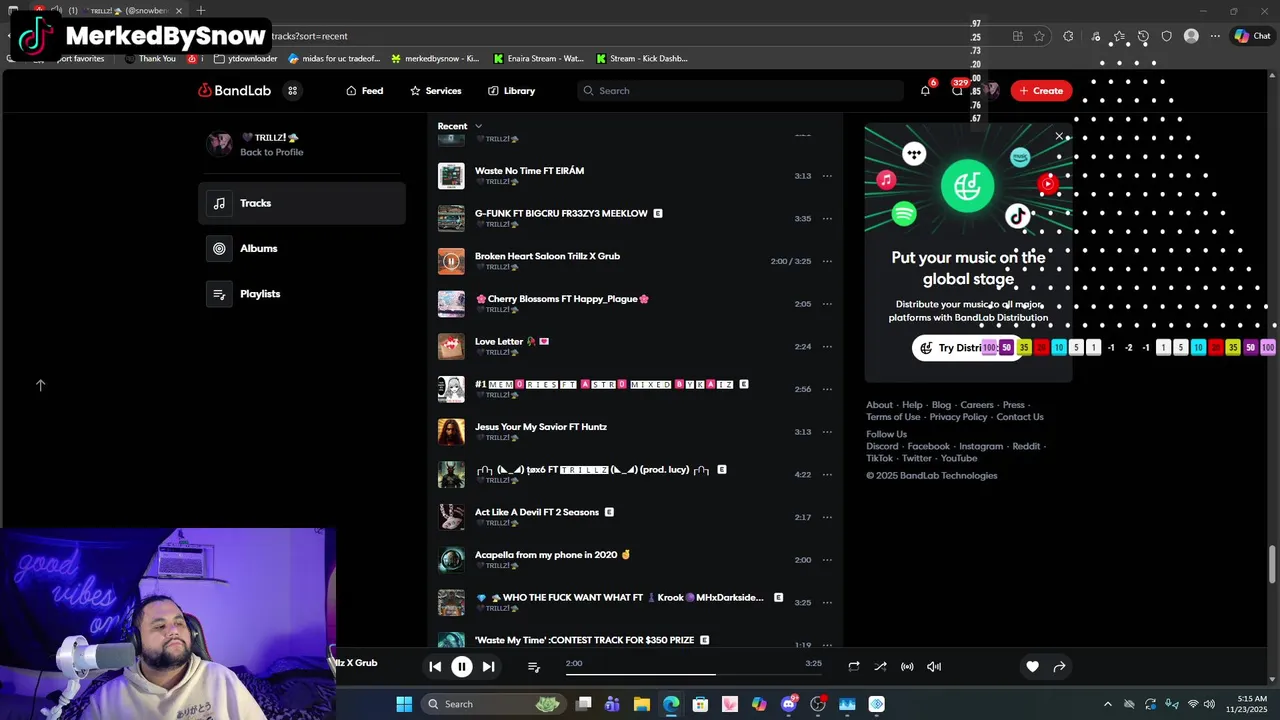Pause playback in bottom player
The width and height of the screenshot is (1280, 720).
[462, 667]
